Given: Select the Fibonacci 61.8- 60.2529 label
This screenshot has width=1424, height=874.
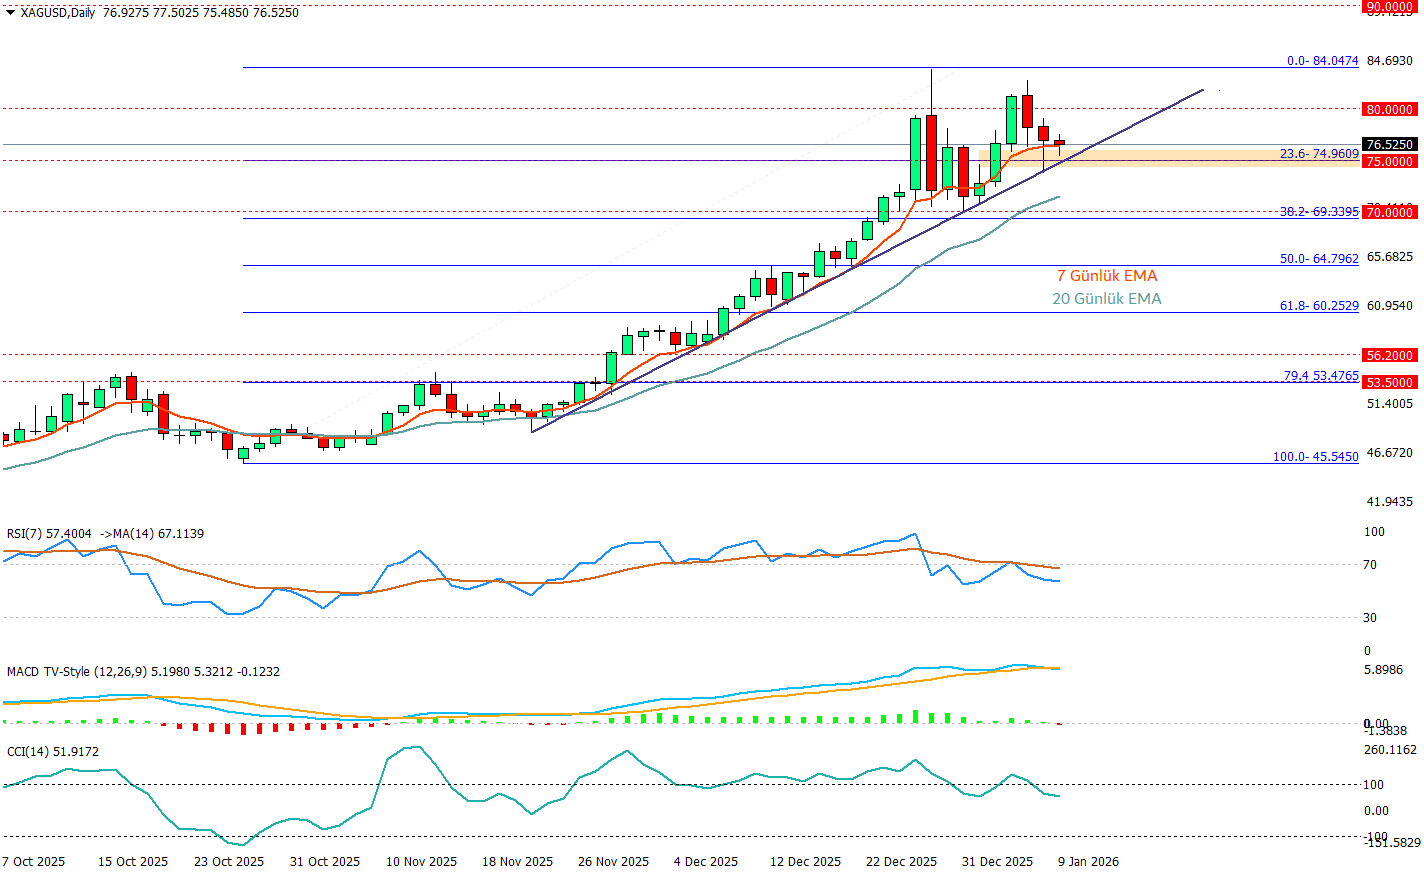Looking at the screenshot, I should pyautogui.click(x=1318, y=306).
